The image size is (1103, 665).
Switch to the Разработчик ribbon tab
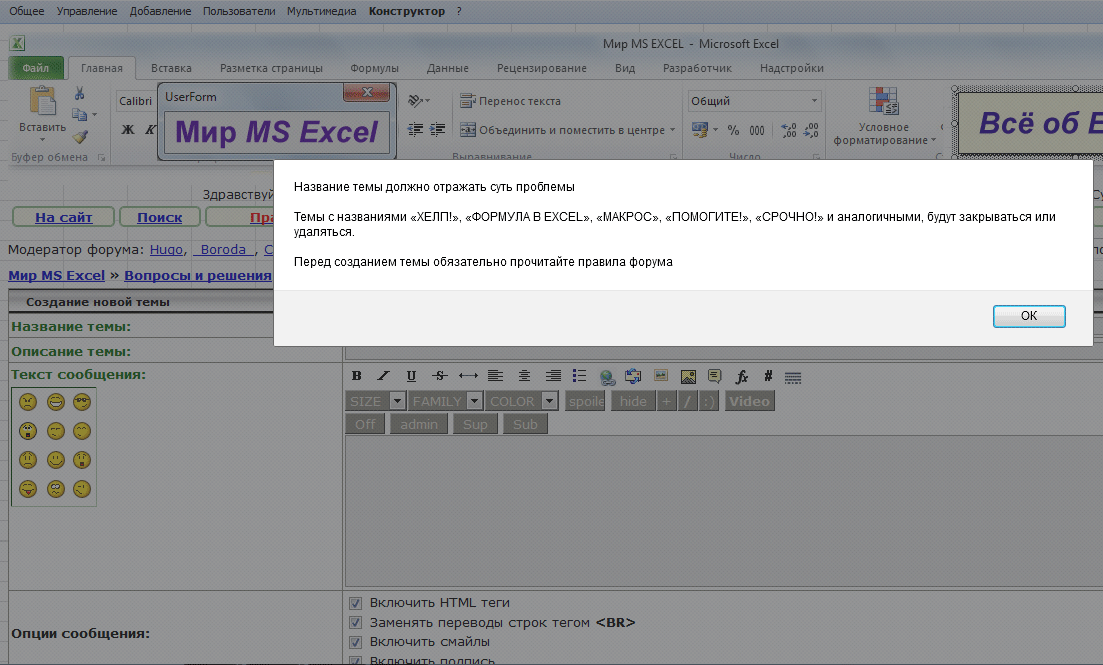(697, 68)
